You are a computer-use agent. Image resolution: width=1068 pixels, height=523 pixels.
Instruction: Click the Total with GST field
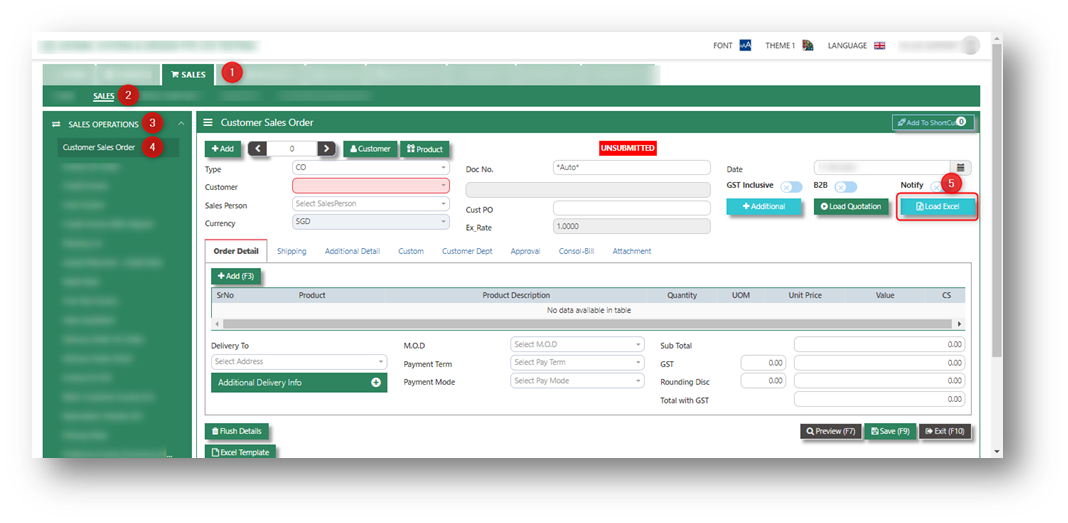[x=879, y=400]
